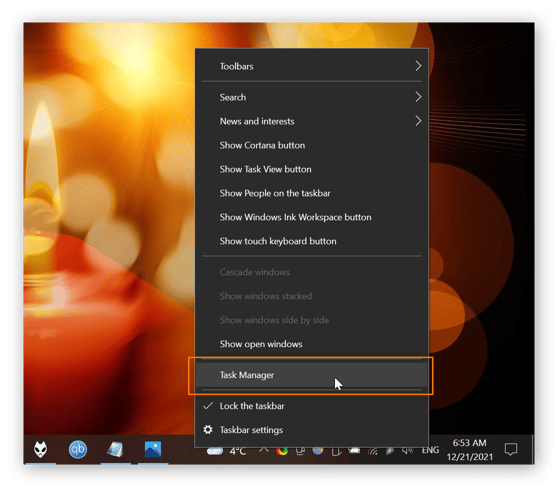Viewport: 559px width, 488px height.
Task: Open Taskbar settings
Action: click(x=312, y=430)
